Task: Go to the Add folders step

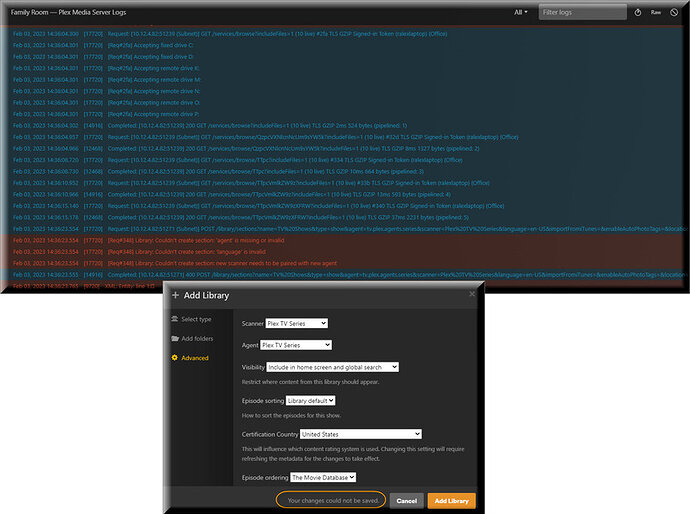Action: tap(197, 338)
